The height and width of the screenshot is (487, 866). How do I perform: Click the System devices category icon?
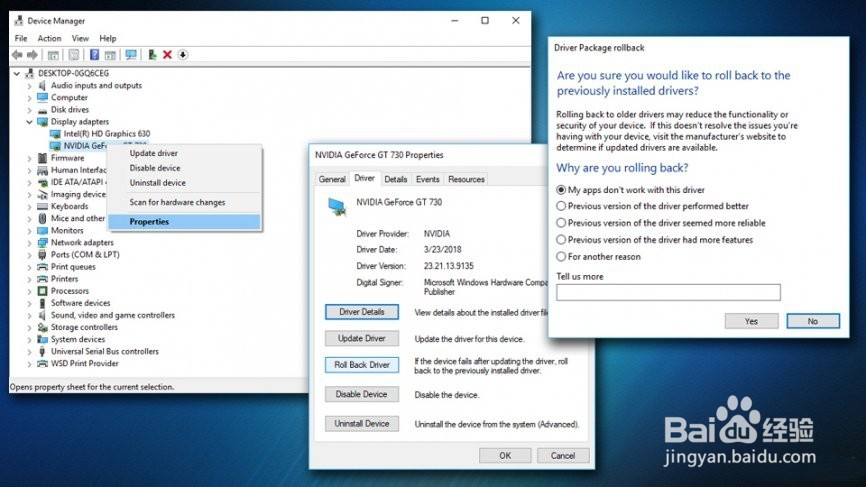tap(42, 339)
